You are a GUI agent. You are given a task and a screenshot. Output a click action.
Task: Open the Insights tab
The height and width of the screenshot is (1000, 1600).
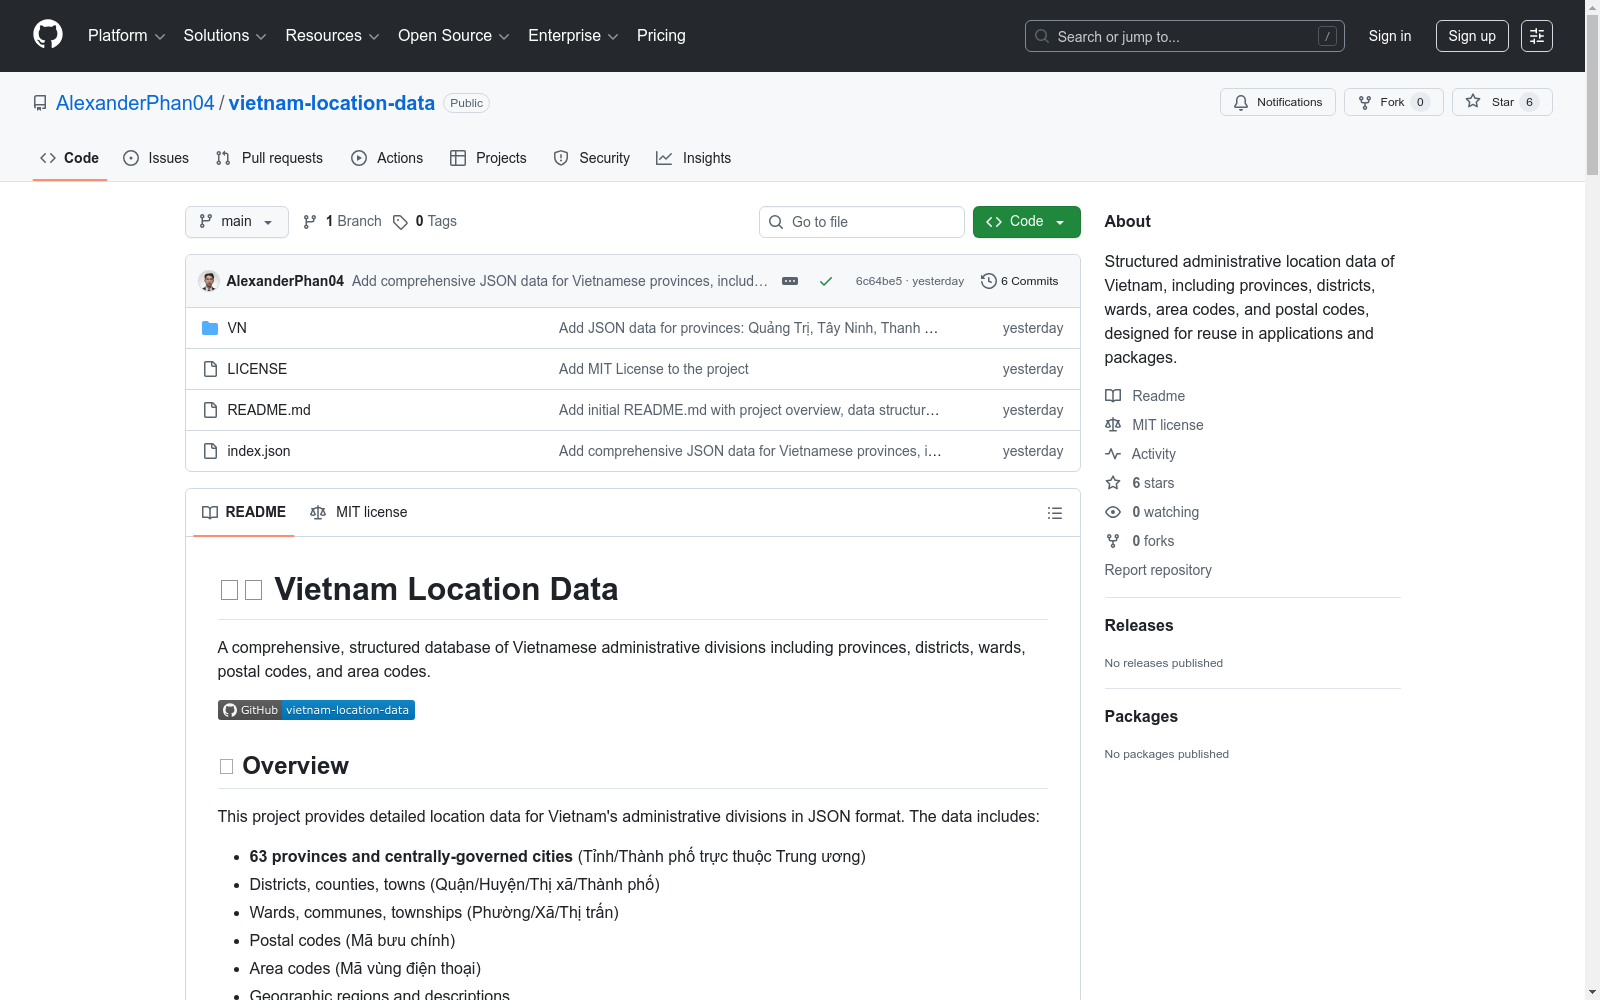(693, 158)
